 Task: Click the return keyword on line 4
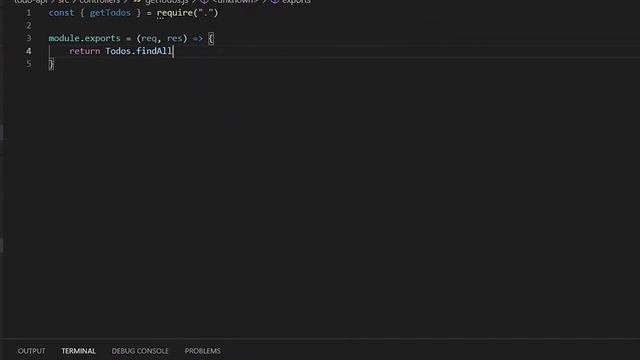84,51
